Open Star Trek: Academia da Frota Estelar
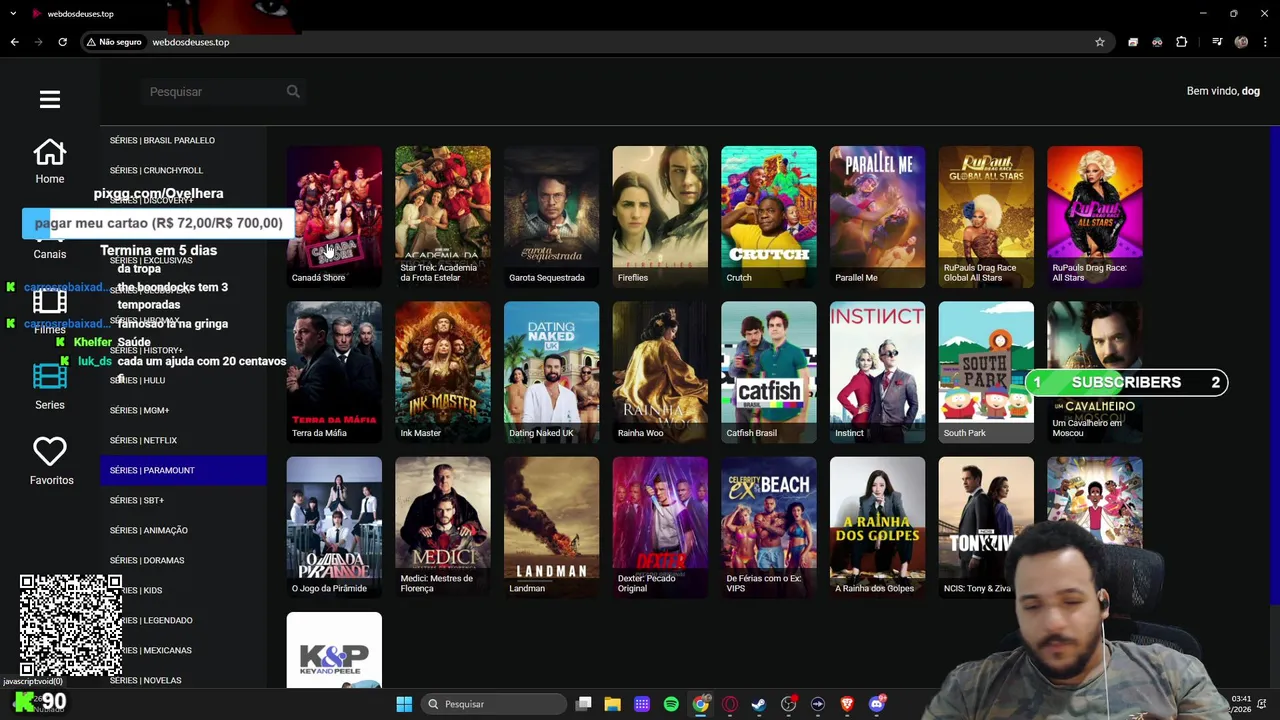 [443, 216]
